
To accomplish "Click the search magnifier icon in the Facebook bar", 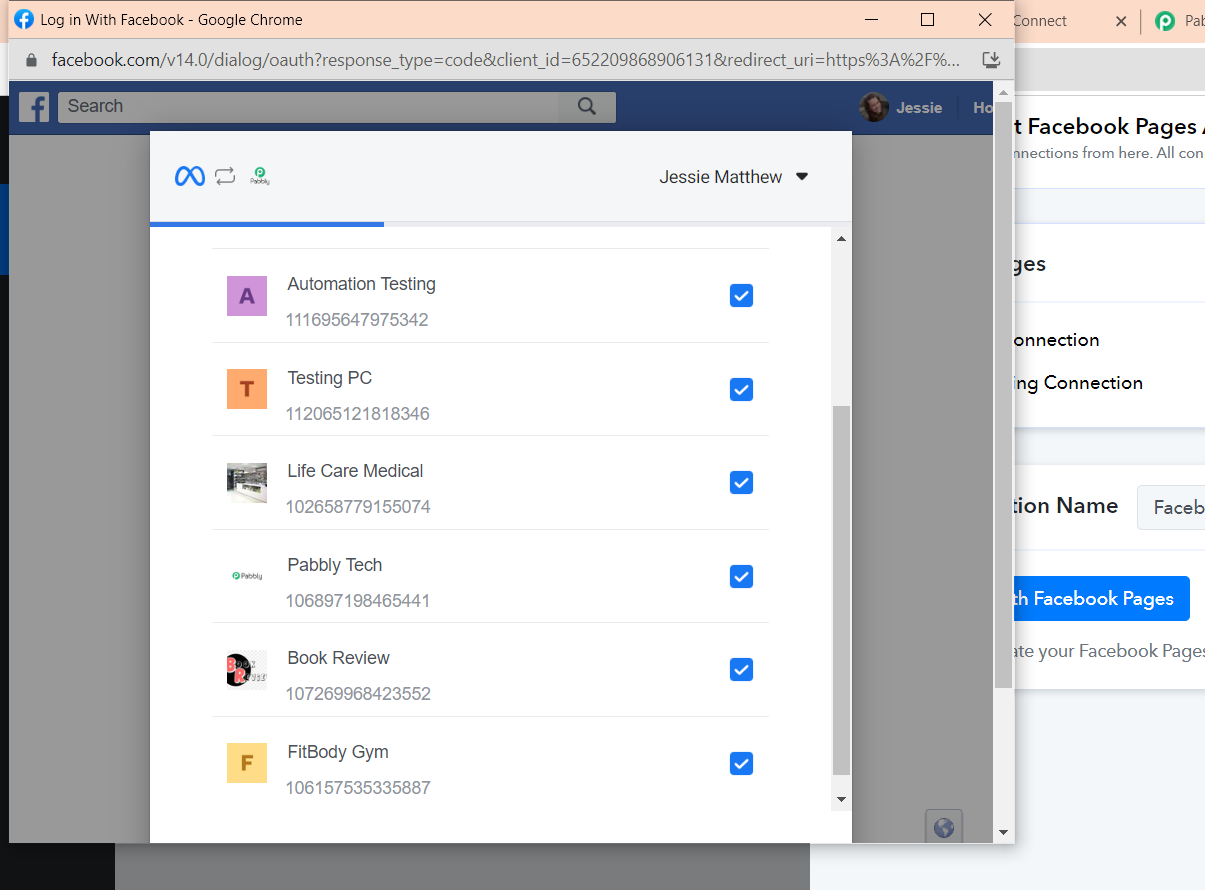I will coord(587,106).
